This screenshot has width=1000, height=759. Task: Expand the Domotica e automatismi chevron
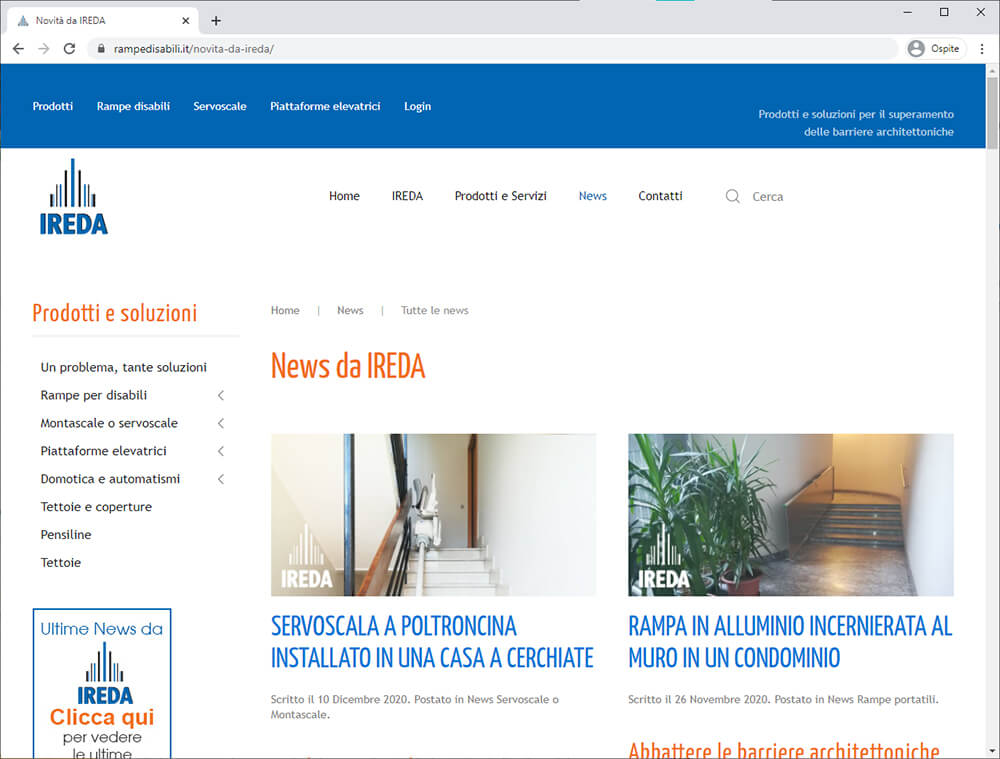[221, 479]
